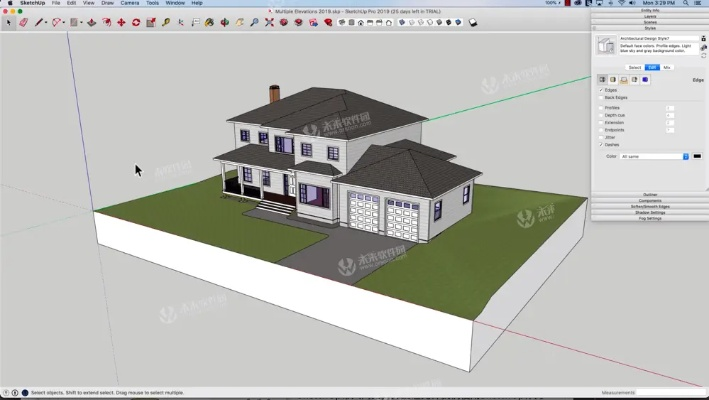Viewport: 709px width, 400px height.
Task: Enable the Profiles checkbox
Action: [601, 107]
